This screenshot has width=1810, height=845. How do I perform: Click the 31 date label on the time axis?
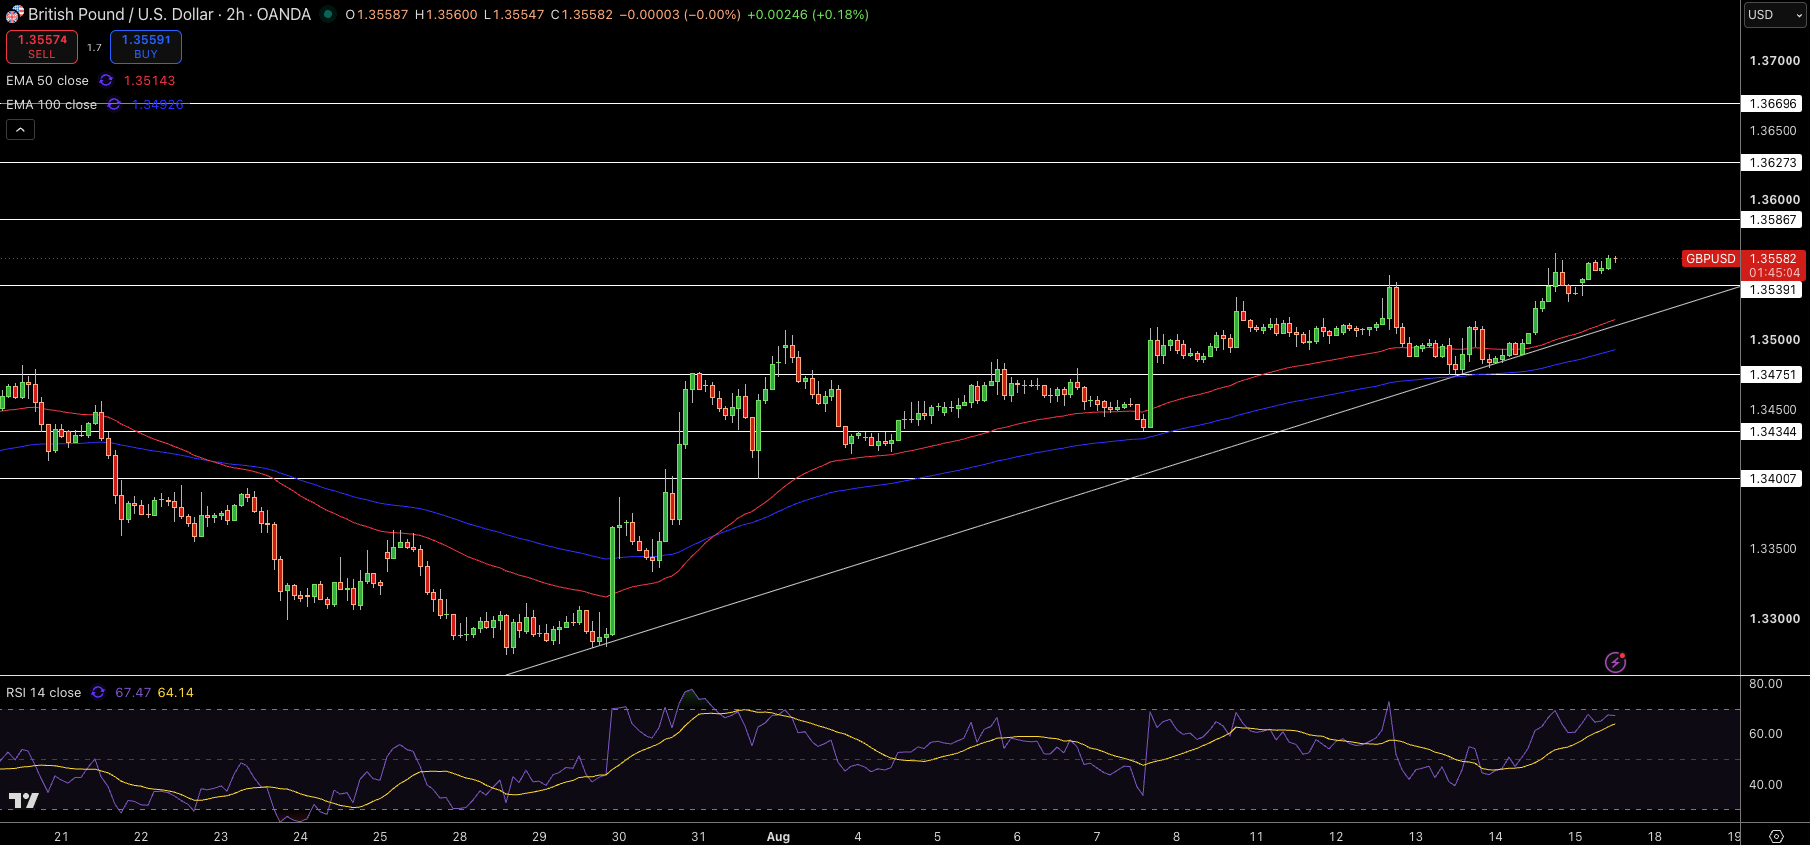698,837
